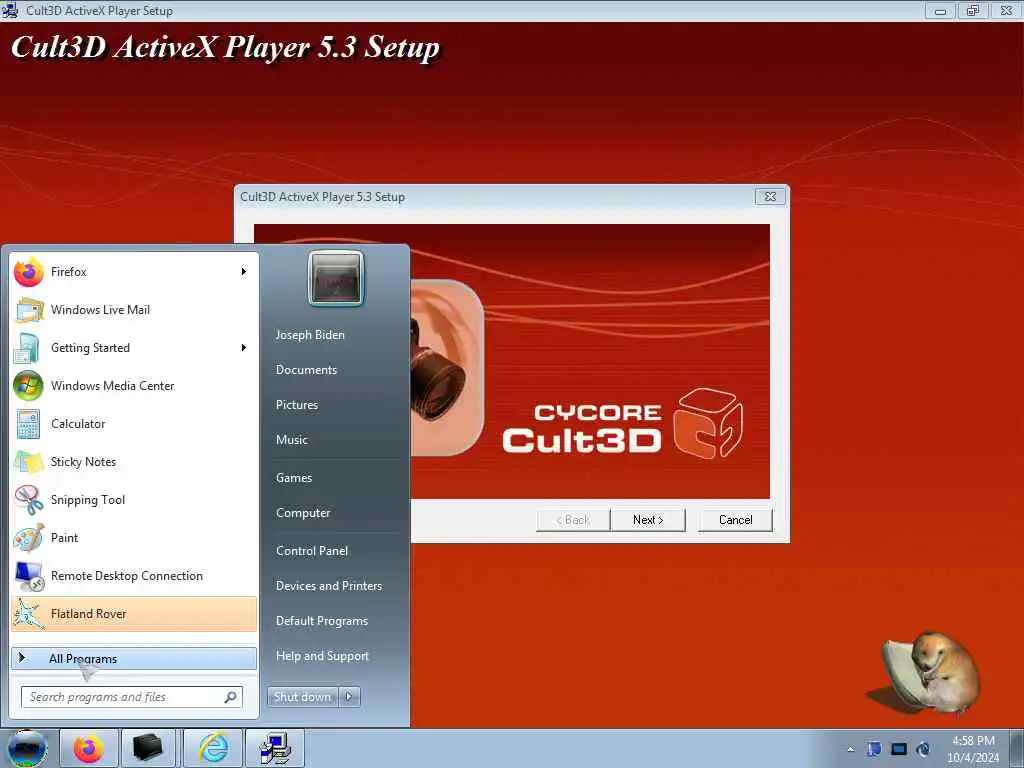Open Internet Explorer from taskbar
The width and height of the screenshot is (1024, 768).
pyautogui.click(x=214, y=748)
